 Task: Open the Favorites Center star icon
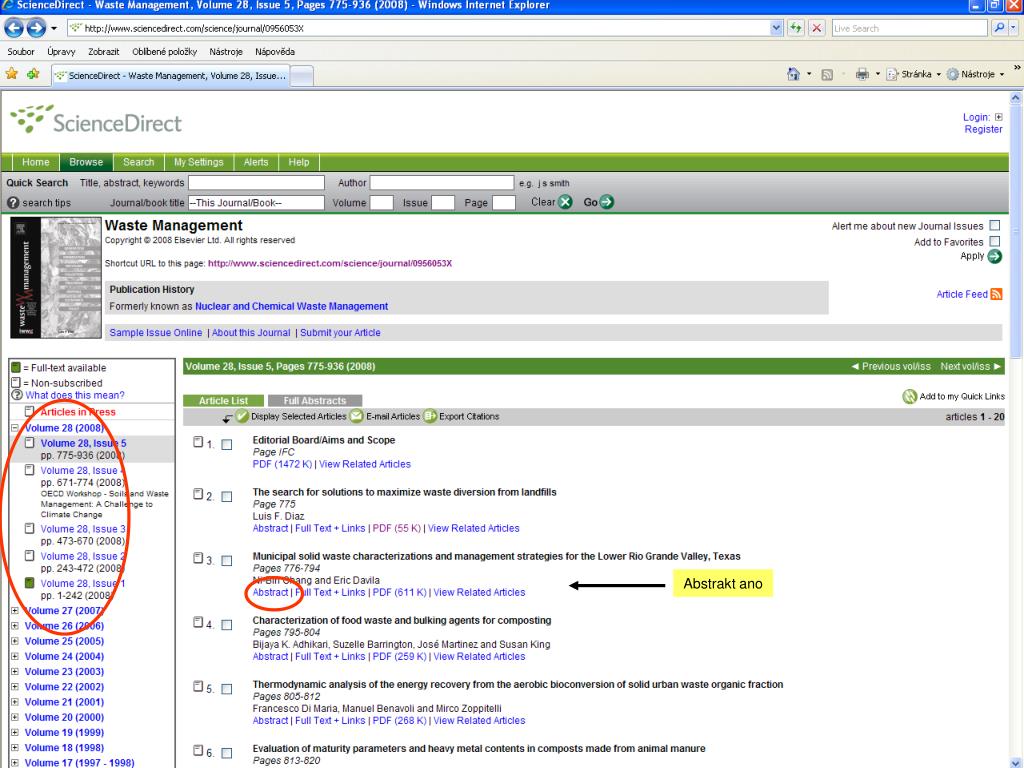pos(12,74)
